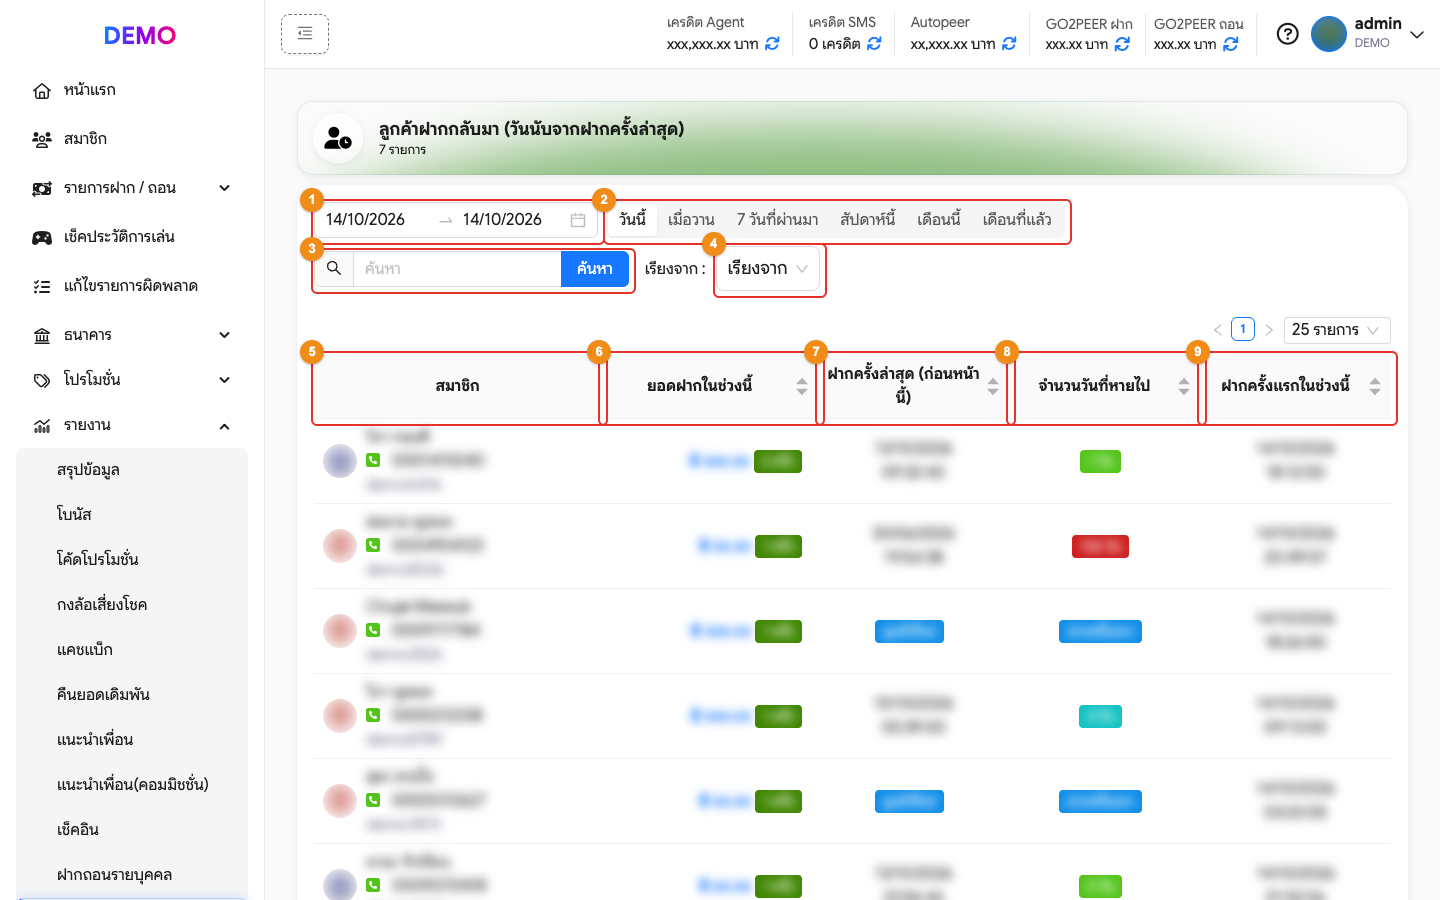
Task: Open the กงล้อเสี่ยงโชค report submenu
Action: pos(132,605)
